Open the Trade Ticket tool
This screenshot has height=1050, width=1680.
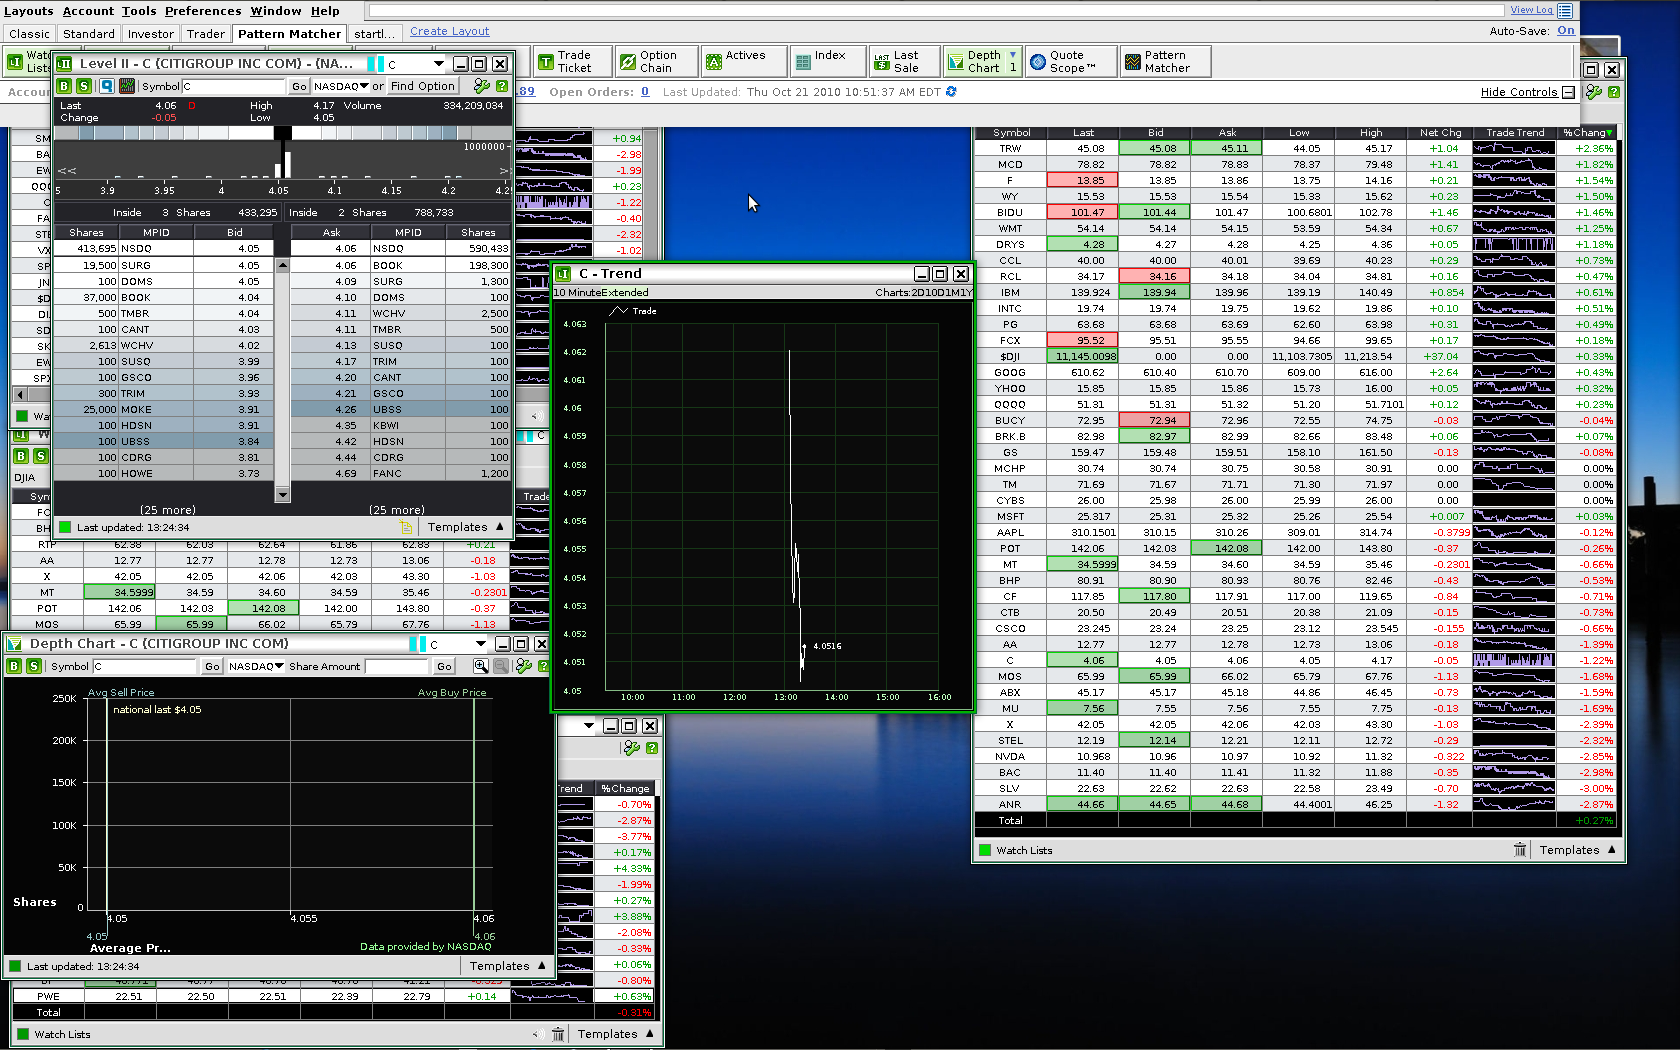tap(571, 62)
